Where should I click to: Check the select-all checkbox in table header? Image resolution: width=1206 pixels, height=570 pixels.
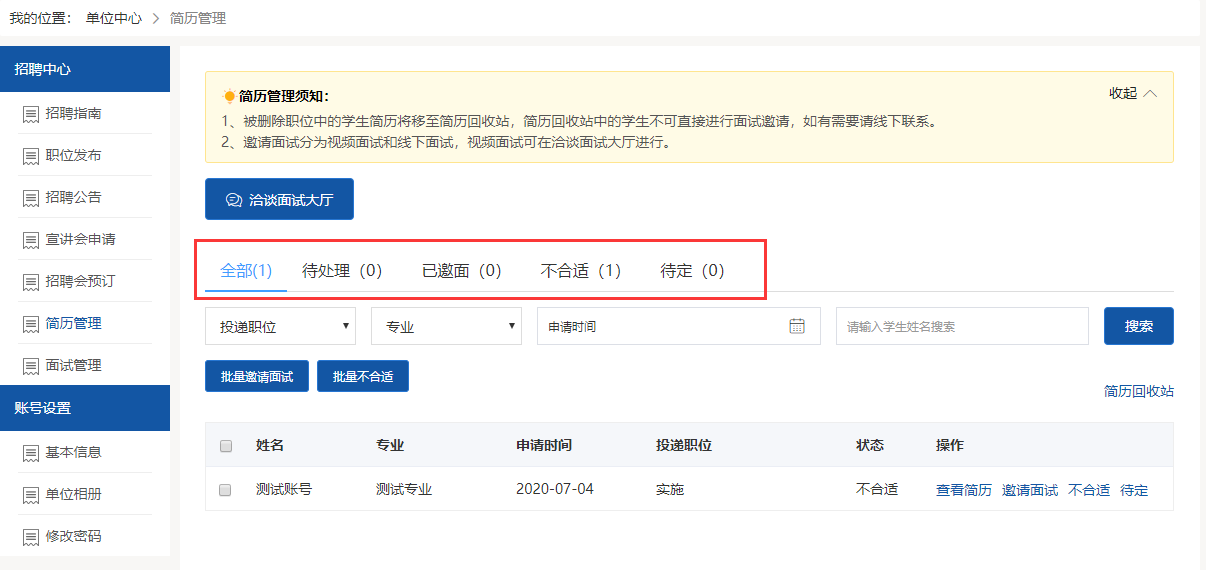(x=226, y=446)
